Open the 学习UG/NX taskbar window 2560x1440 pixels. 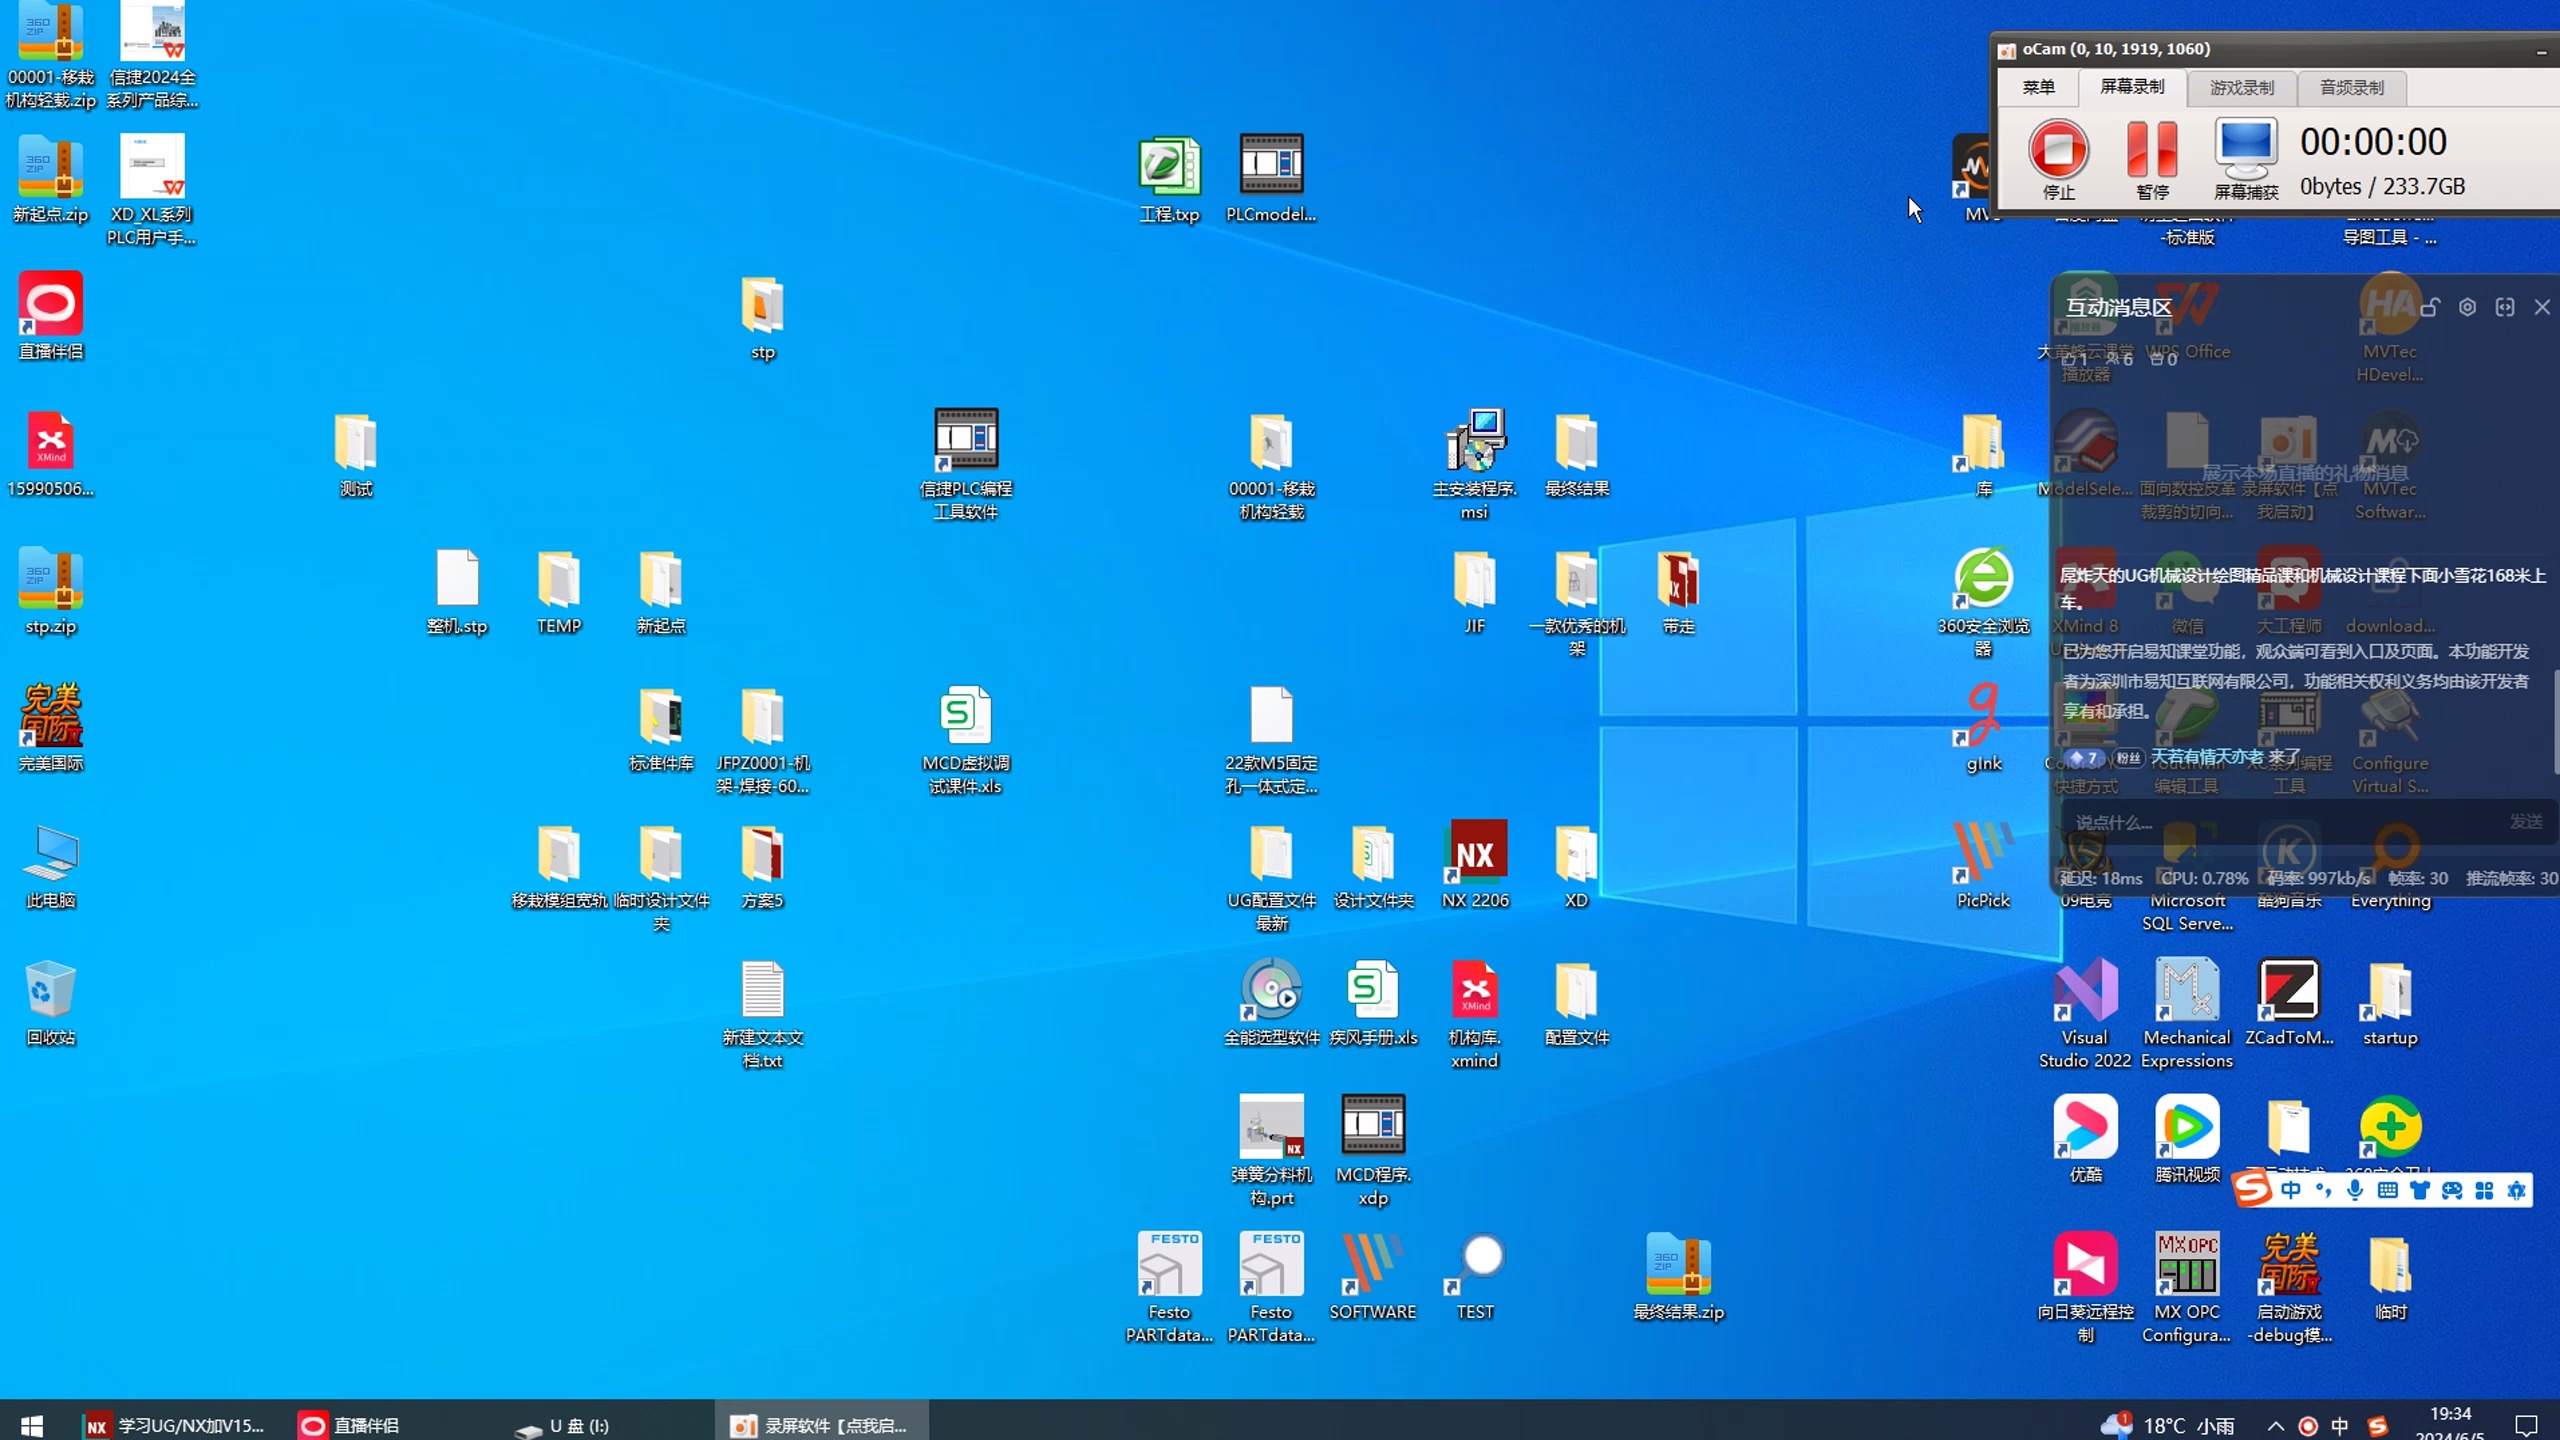(176, 1425)
